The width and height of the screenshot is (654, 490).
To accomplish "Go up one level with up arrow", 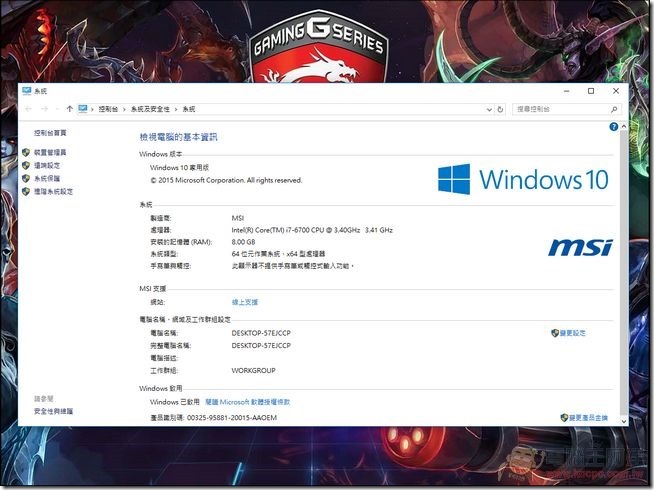I will point(70,109).
